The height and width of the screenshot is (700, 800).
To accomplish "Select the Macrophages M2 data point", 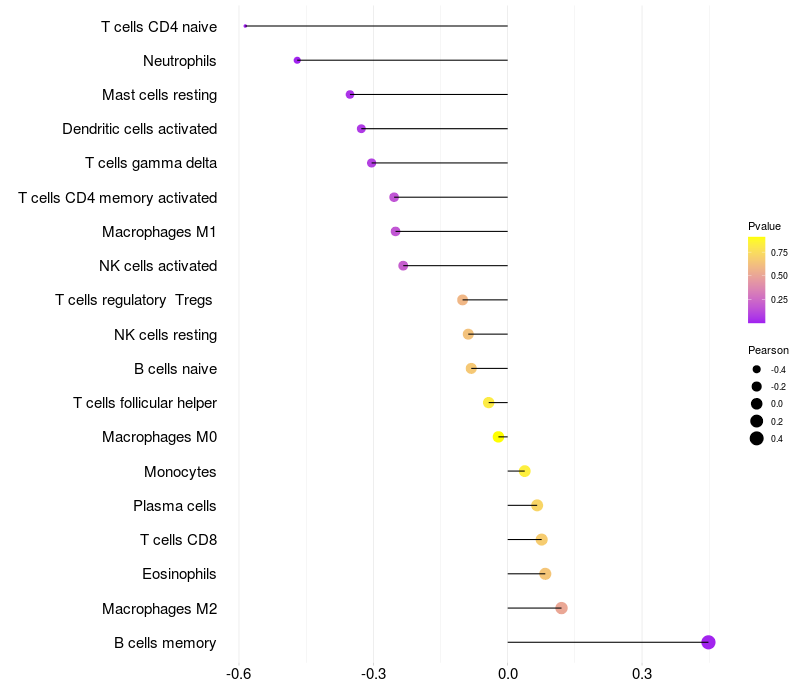I will point(561,608).
